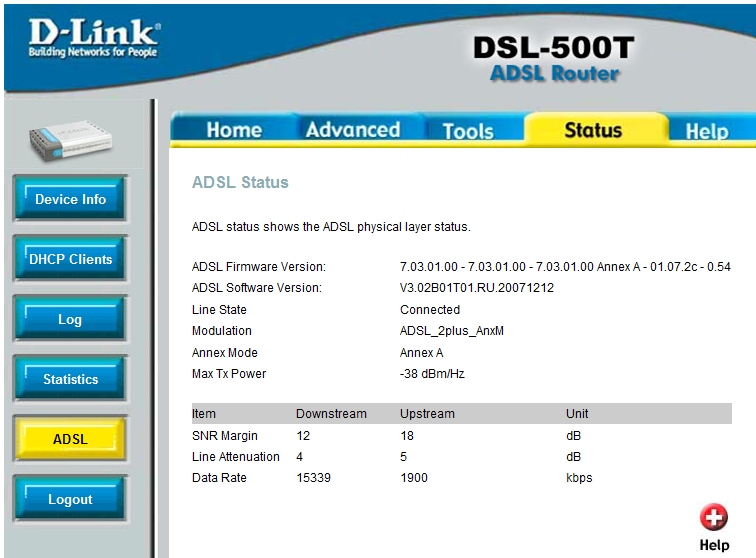Click the upstream attenuation value 5
Viewport: 756px width, 558px height.
404,457
